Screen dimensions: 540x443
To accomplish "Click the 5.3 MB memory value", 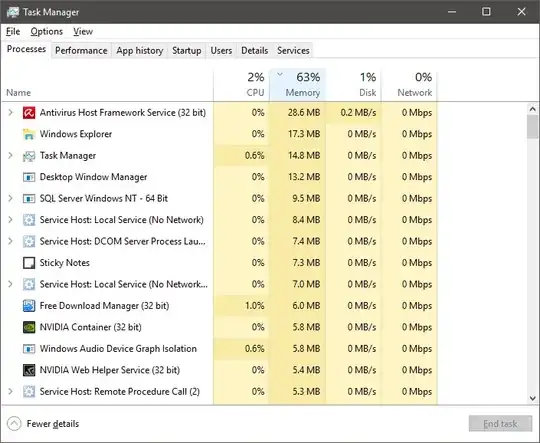I will tap(306, 392).
